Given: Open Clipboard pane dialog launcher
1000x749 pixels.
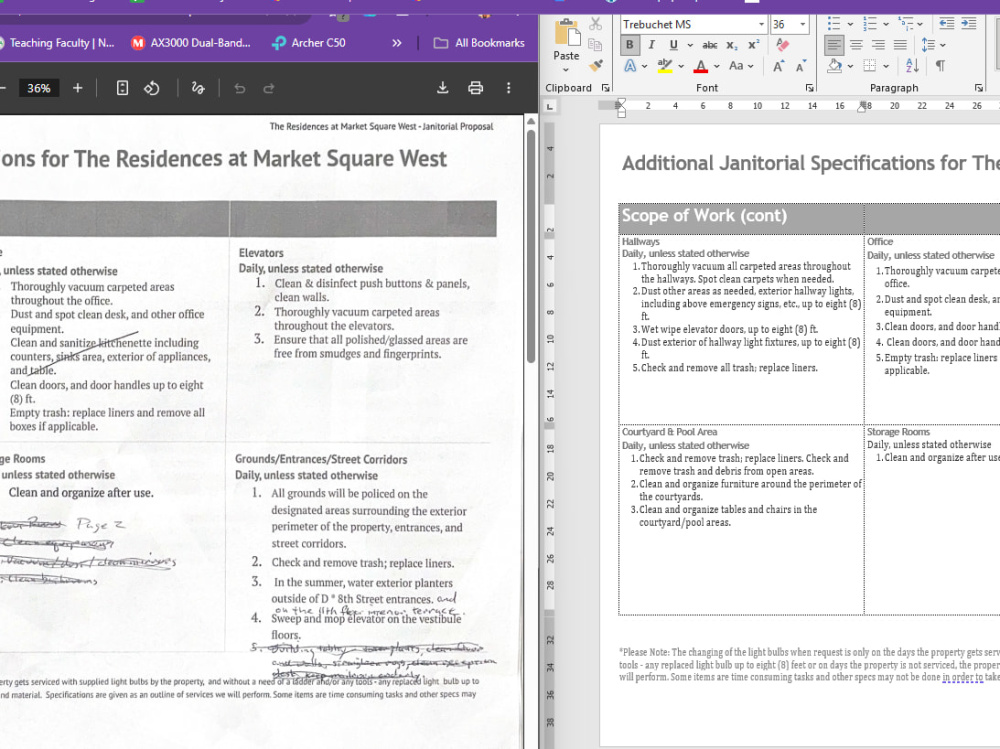Looking at the screenshot, I should tap(606, 88).
